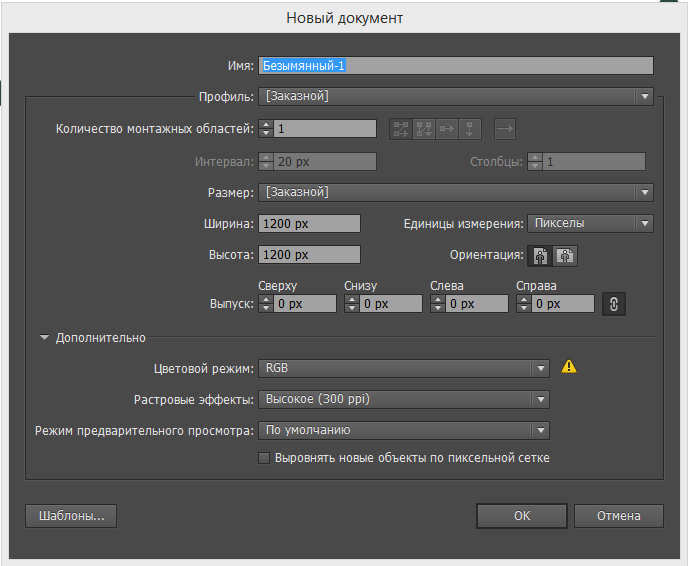
Task: Toggle the bleed link chain icon
Action: tap(614, 304)
